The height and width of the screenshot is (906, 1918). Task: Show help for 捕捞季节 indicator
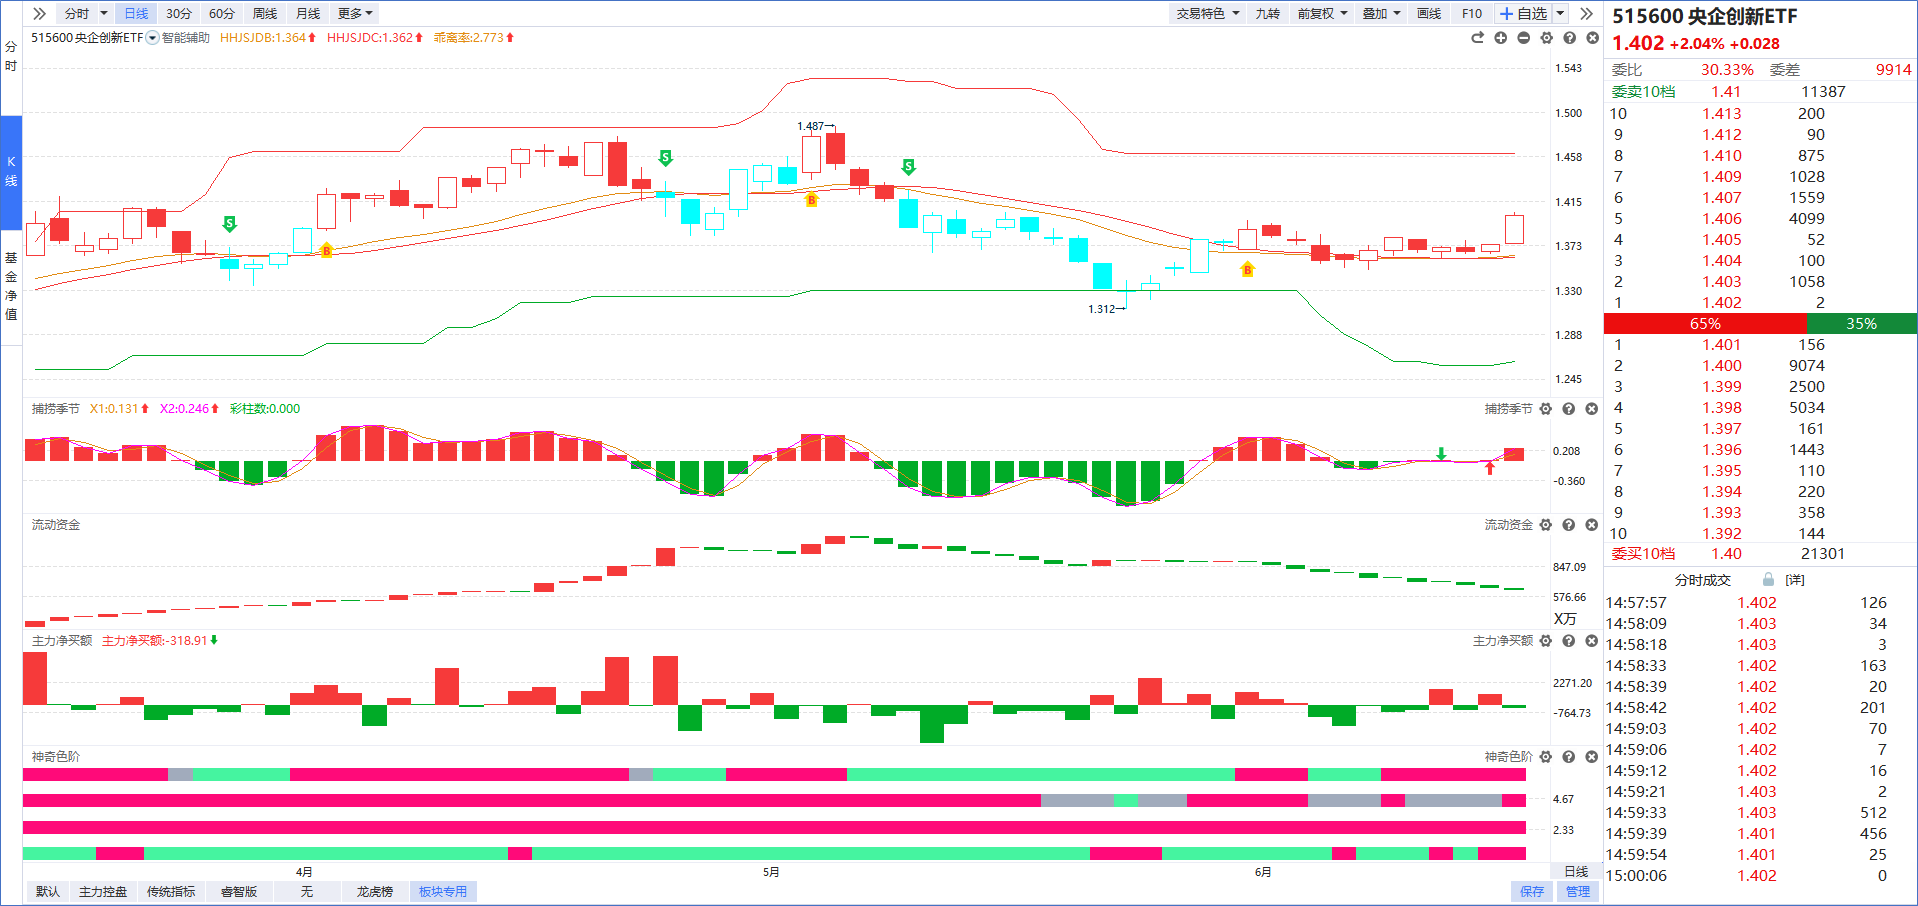[1569, 409]
